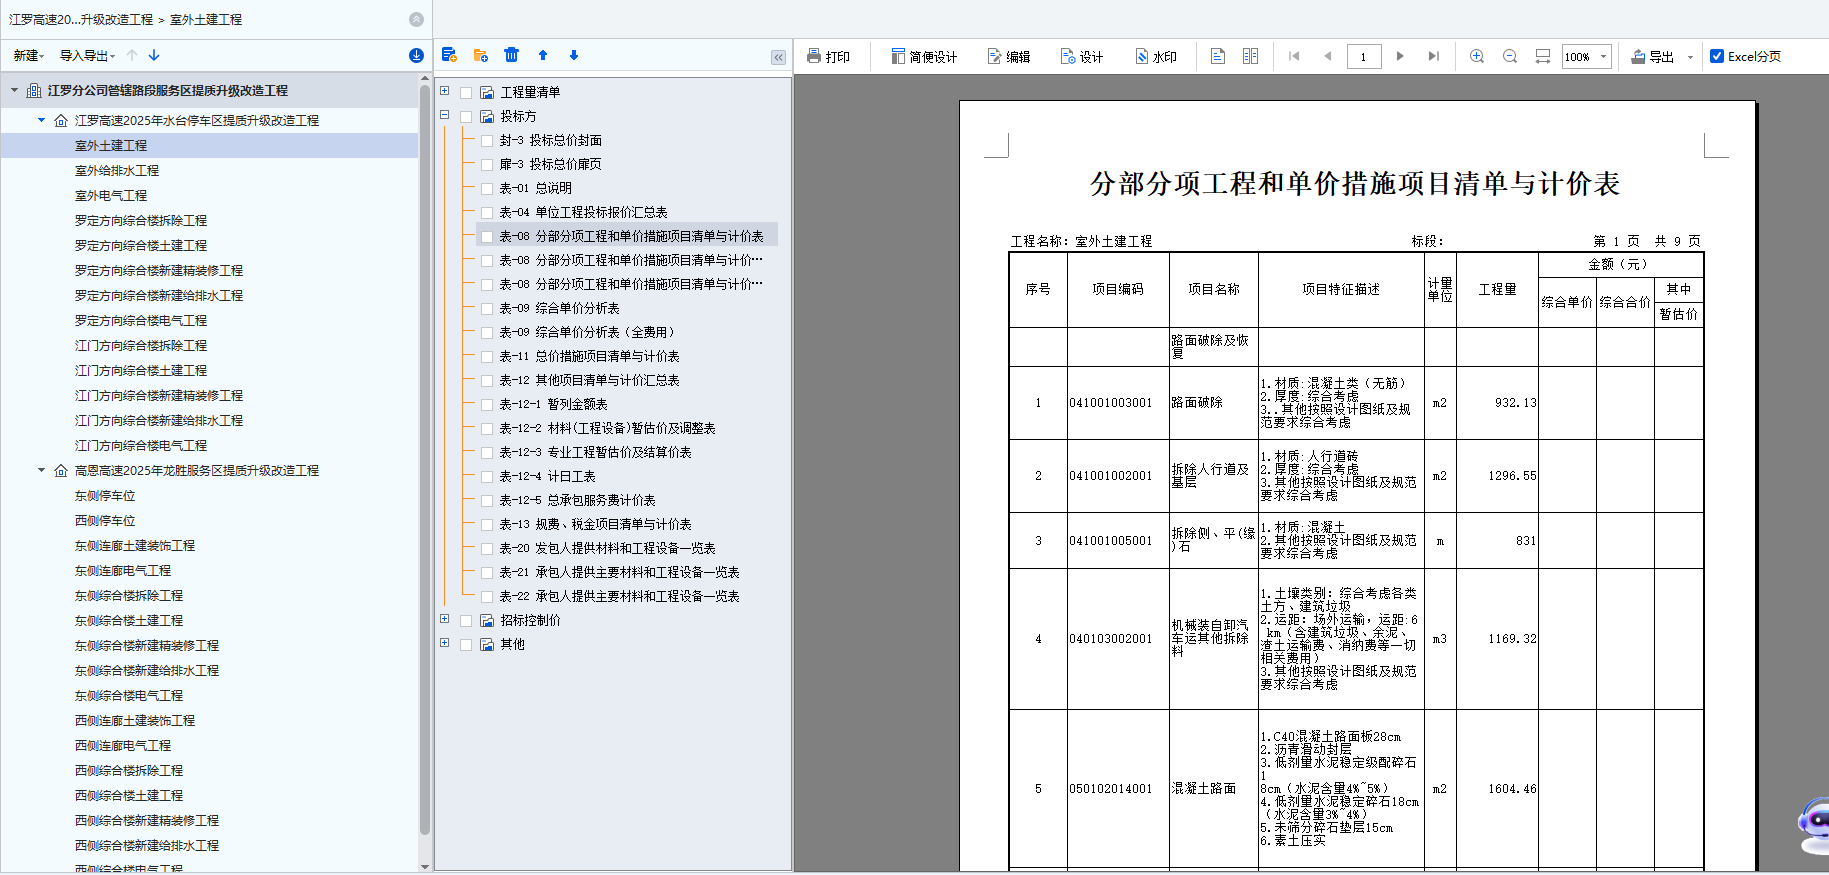The image size is (1829, 875).
Task: Click the delete report trash icon
Action: click(511, 55)
